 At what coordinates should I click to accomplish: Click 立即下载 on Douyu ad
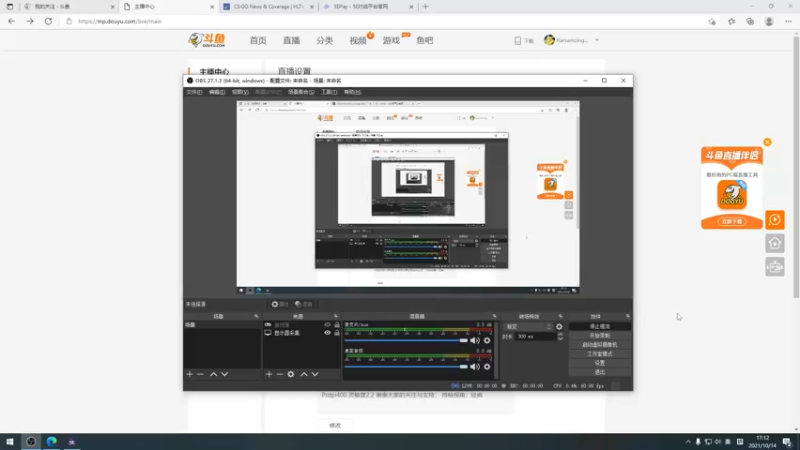[x=732, y=221]
